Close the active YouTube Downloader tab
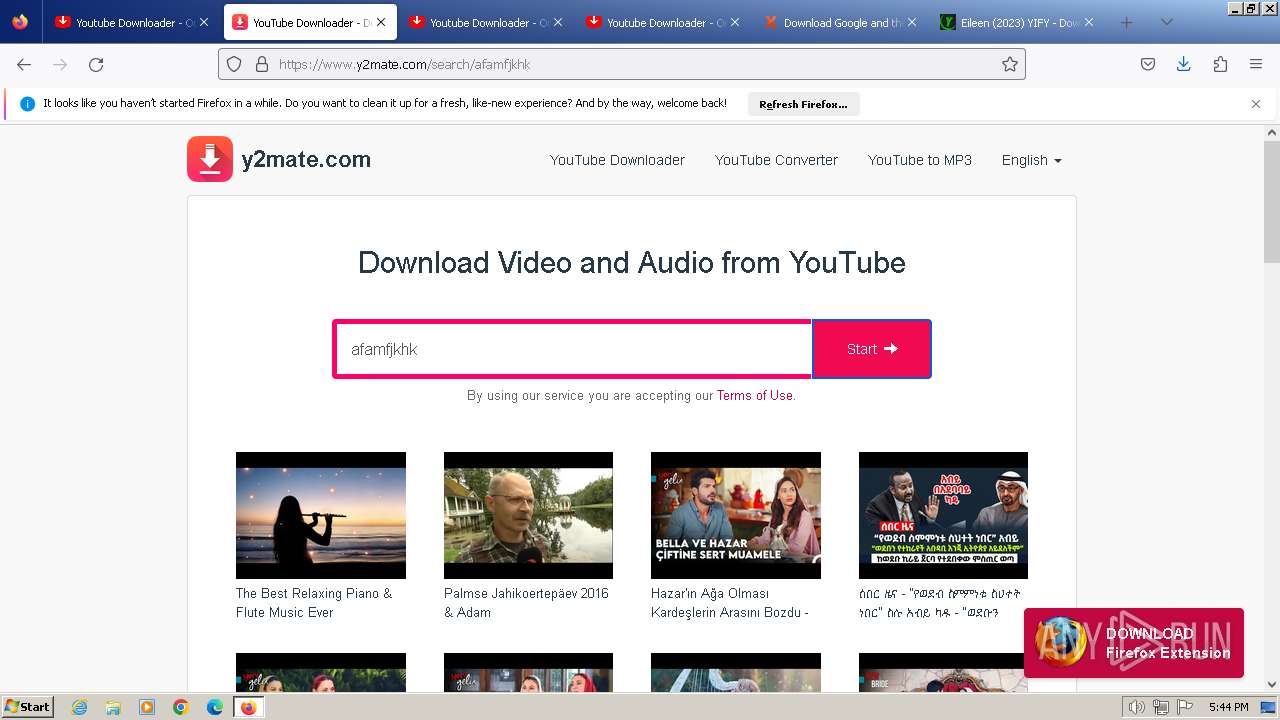This screenshot has height=720, width=1280. tap(381, 22)
